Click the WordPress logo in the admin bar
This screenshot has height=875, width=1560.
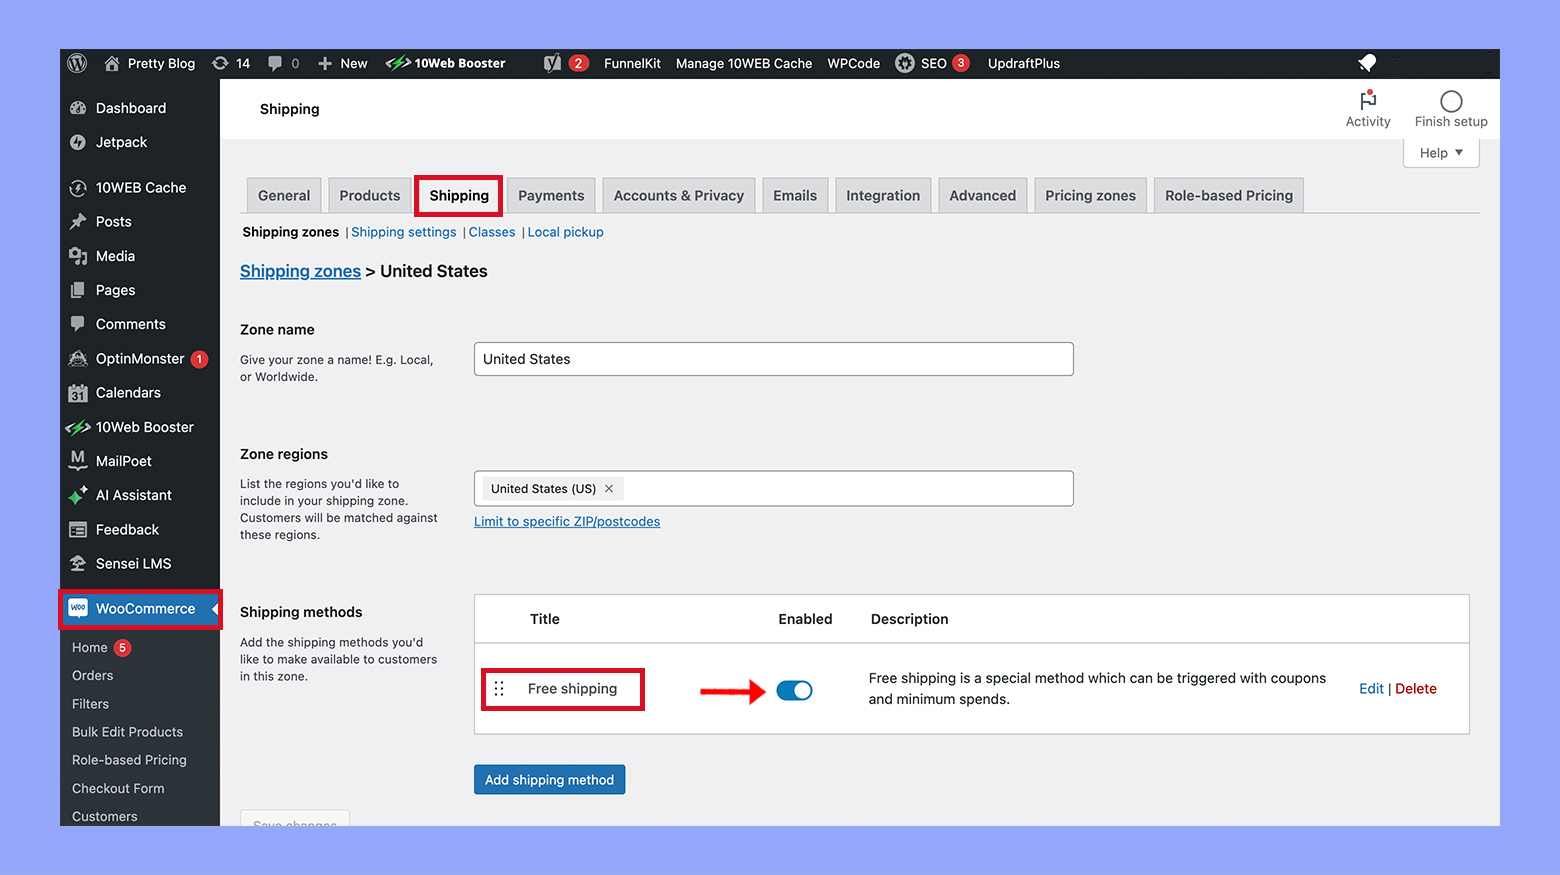[x=77, y=63]
